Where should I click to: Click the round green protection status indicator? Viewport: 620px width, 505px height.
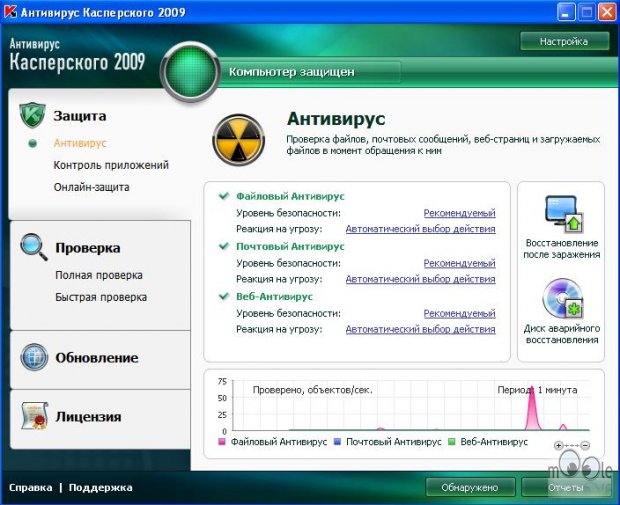(190, 72)
